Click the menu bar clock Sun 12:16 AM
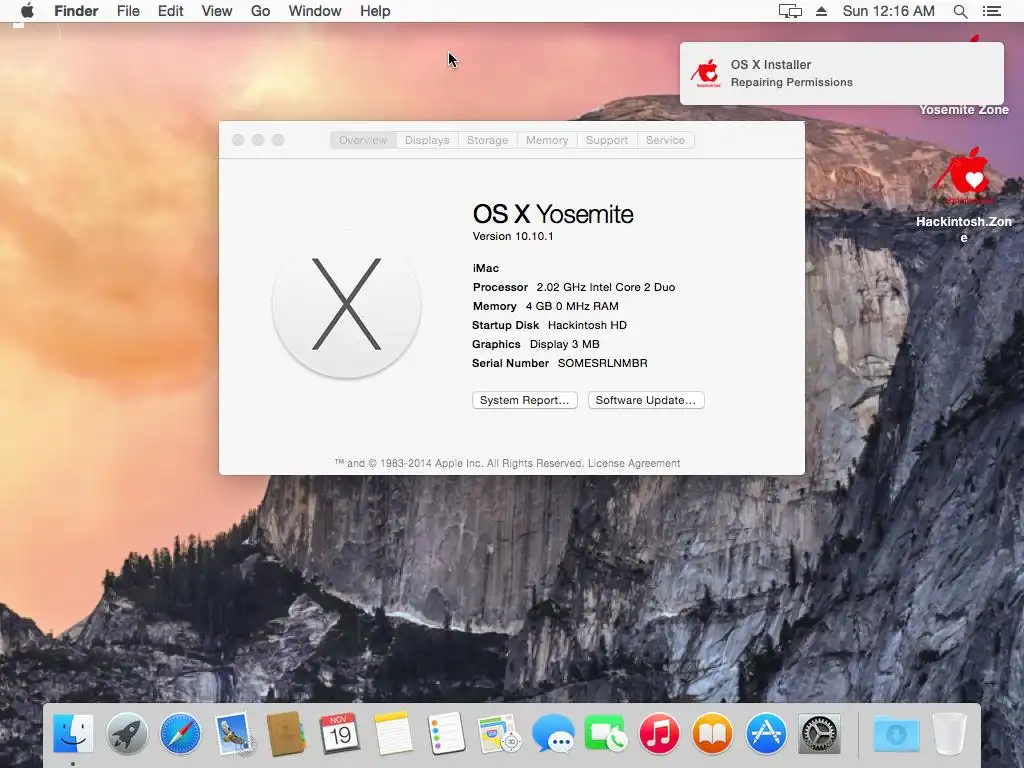This screenshot has height=768, width=1024. point(888,11)
